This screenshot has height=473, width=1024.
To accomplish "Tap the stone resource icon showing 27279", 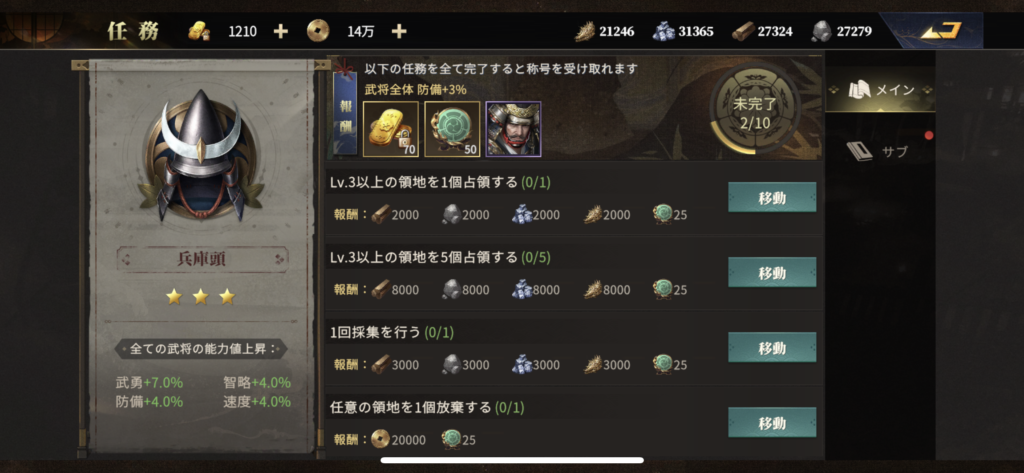I will click(822, 31).
